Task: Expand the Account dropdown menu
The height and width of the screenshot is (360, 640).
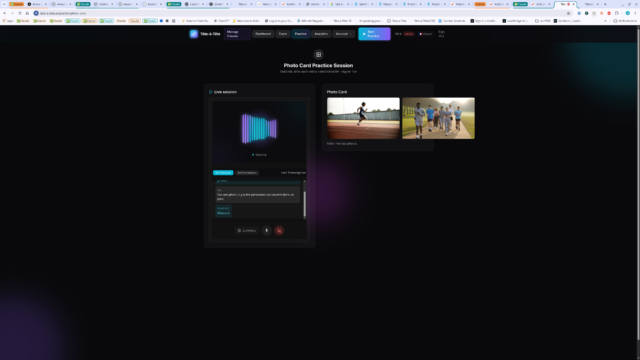Action: (x=343, y=34)
